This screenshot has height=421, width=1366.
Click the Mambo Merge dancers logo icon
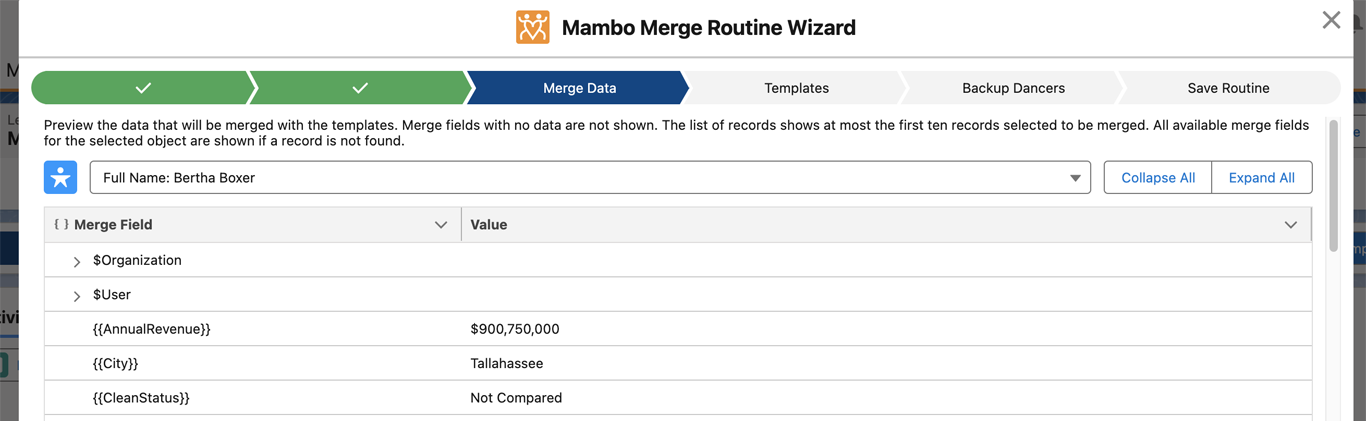[533, 27]
